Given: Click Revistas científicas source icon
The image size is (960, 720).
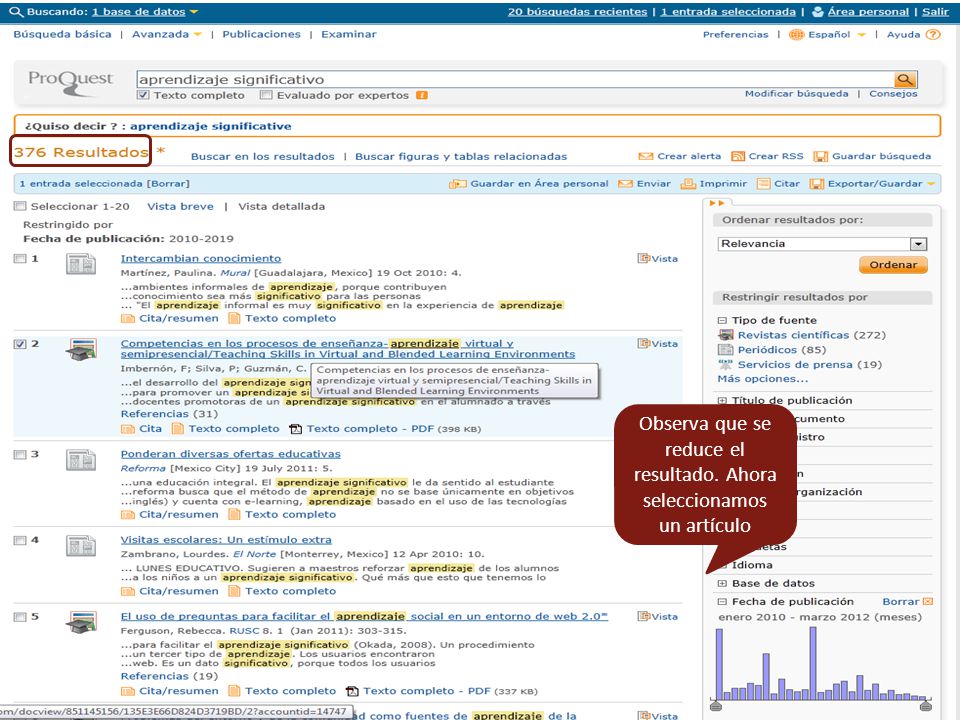Looking at the screenshot, I should (x=726, y=335).
